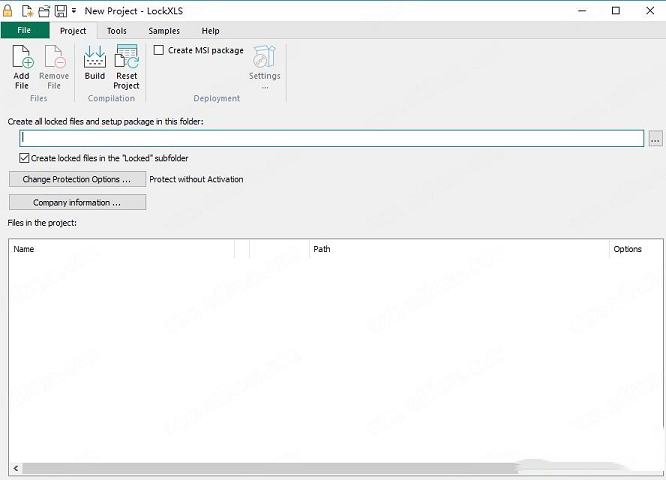Sort file list by Name column
The width and height of the screenshot is (666, 480).
pos(122,249)
